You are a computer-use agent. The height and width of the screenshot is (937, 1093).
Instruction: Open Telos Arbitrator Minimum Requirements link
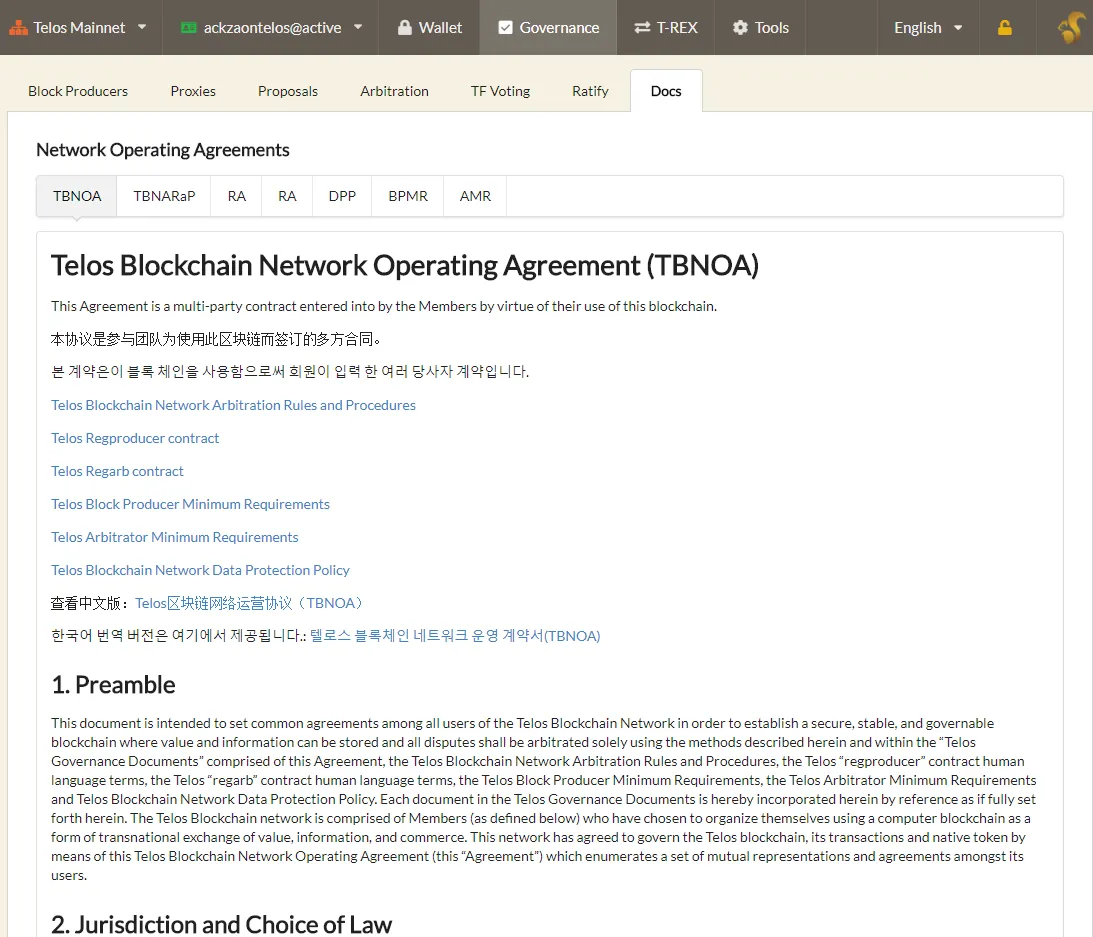coord(175,537)
